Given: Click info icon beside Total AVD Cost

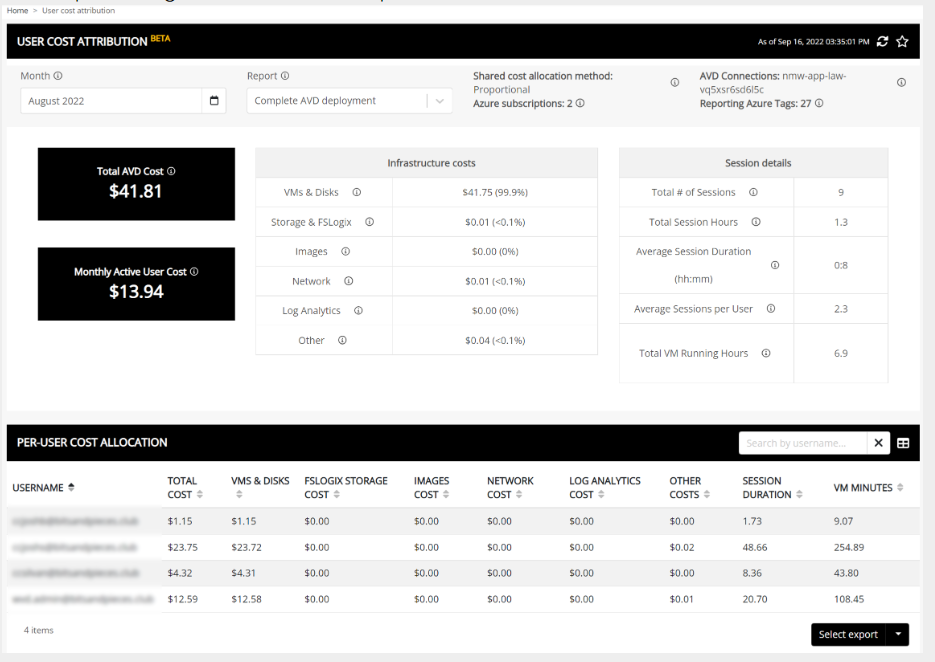Looking at the screenshot, I should (171, 171).
